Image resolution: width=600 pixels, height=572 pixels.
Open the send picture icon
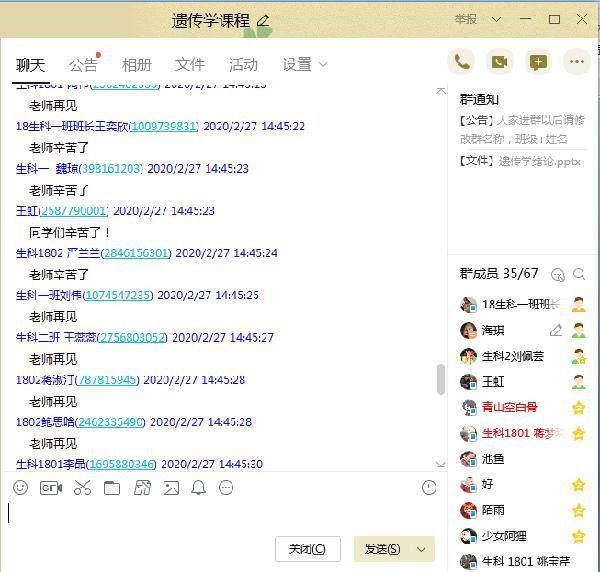click(x=171, y=488)
